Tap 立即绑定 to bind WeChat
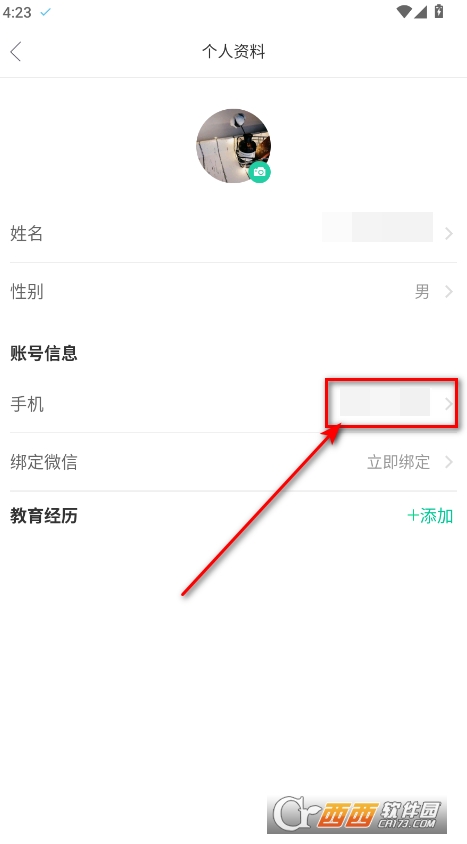 pyautogui.click(x=399, y=462)
